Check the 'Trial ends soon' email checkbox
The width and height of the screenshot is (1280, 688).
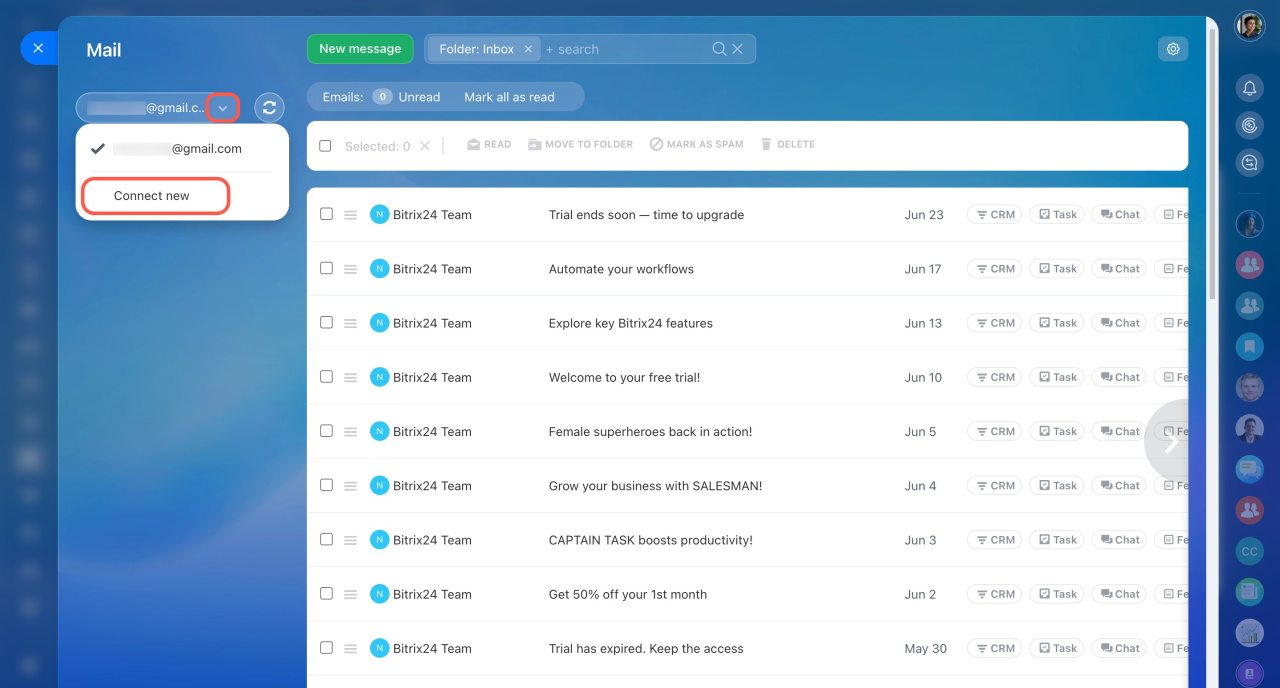326,214
